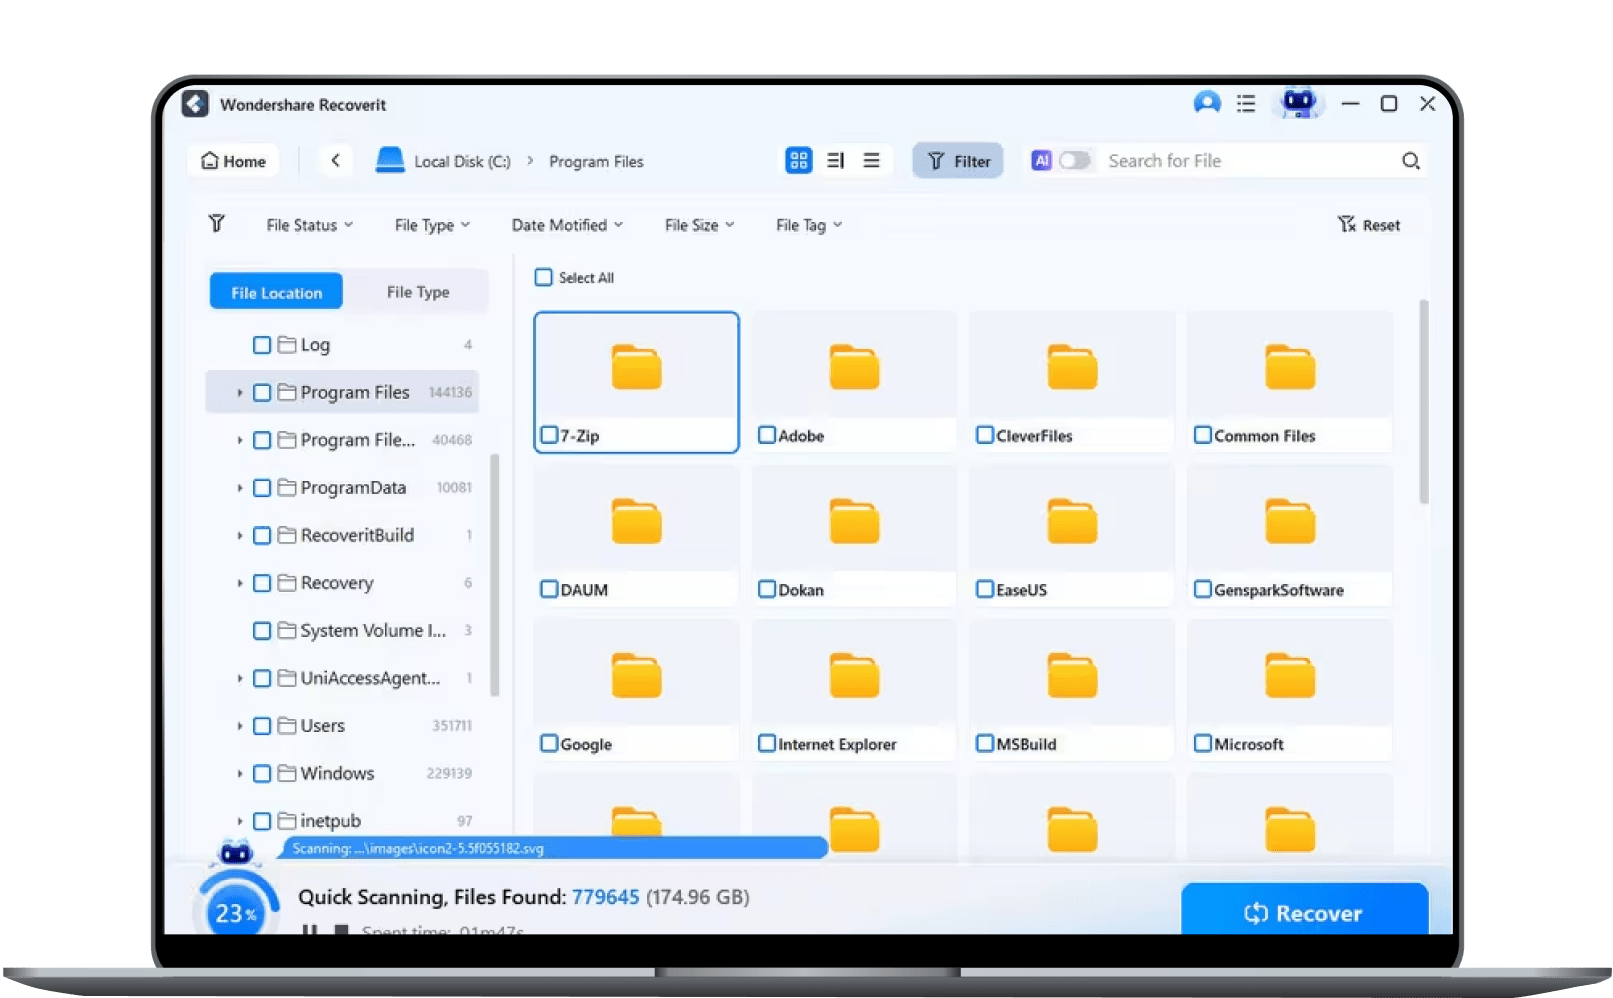Switch to list view layout
Viewport: 1613px width, 998px height.
coord(872,160)
